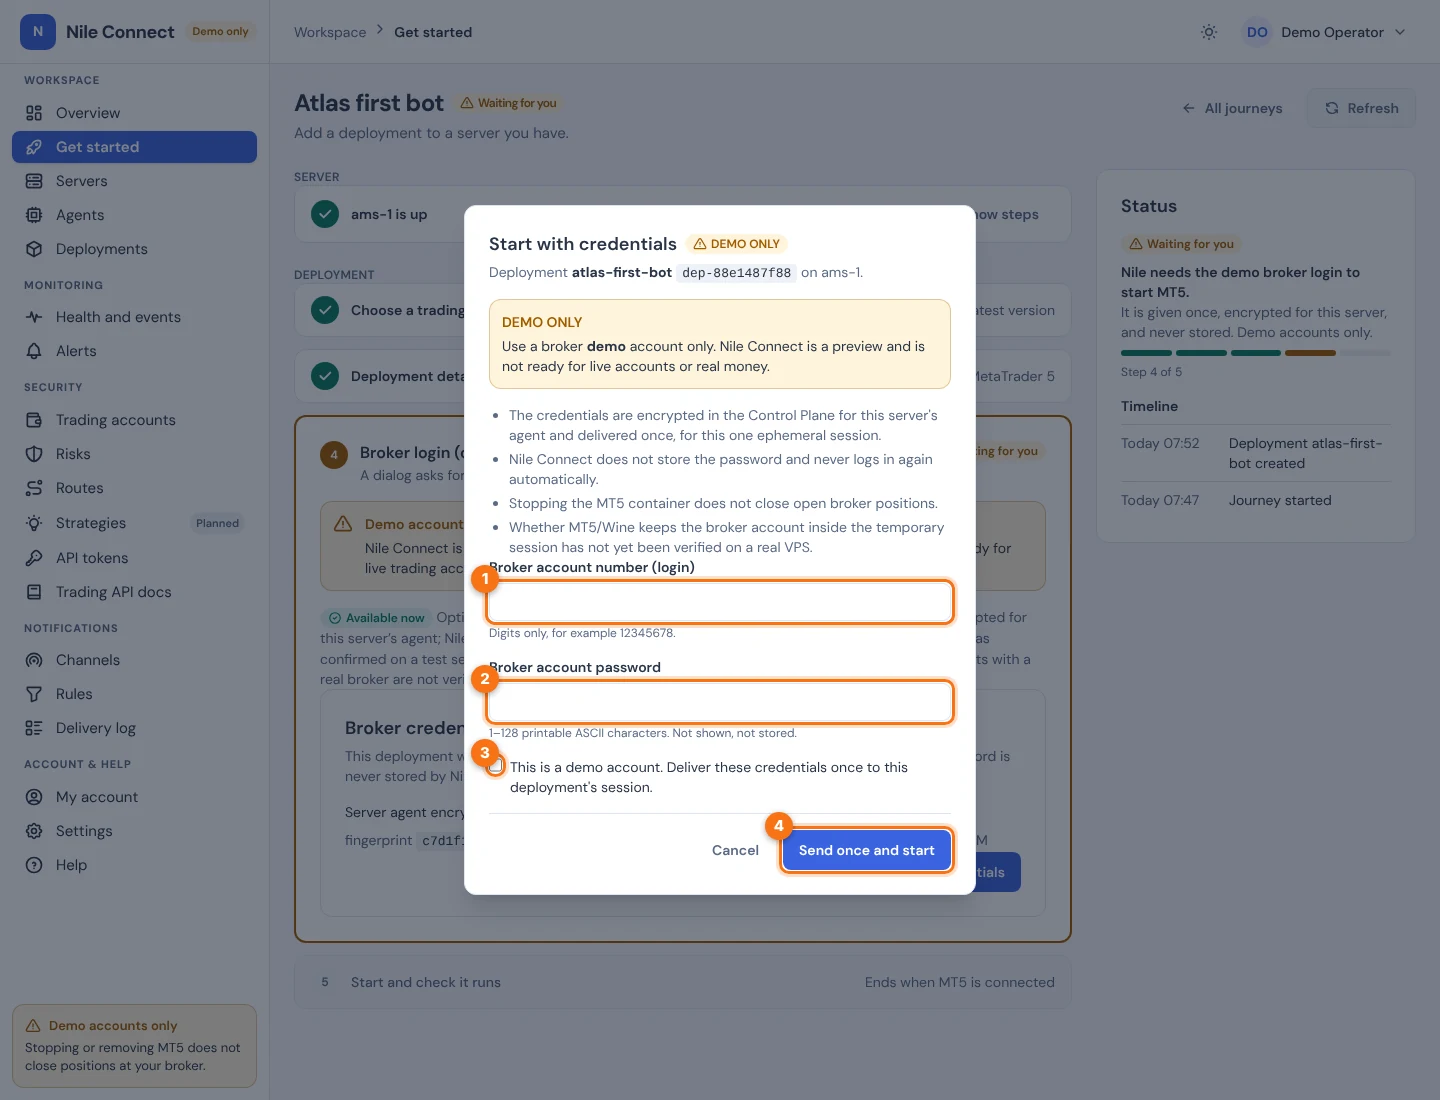Click the Journey started timeline entry
Viewport: 1440px width, 1100px height.
point(1255,500)
